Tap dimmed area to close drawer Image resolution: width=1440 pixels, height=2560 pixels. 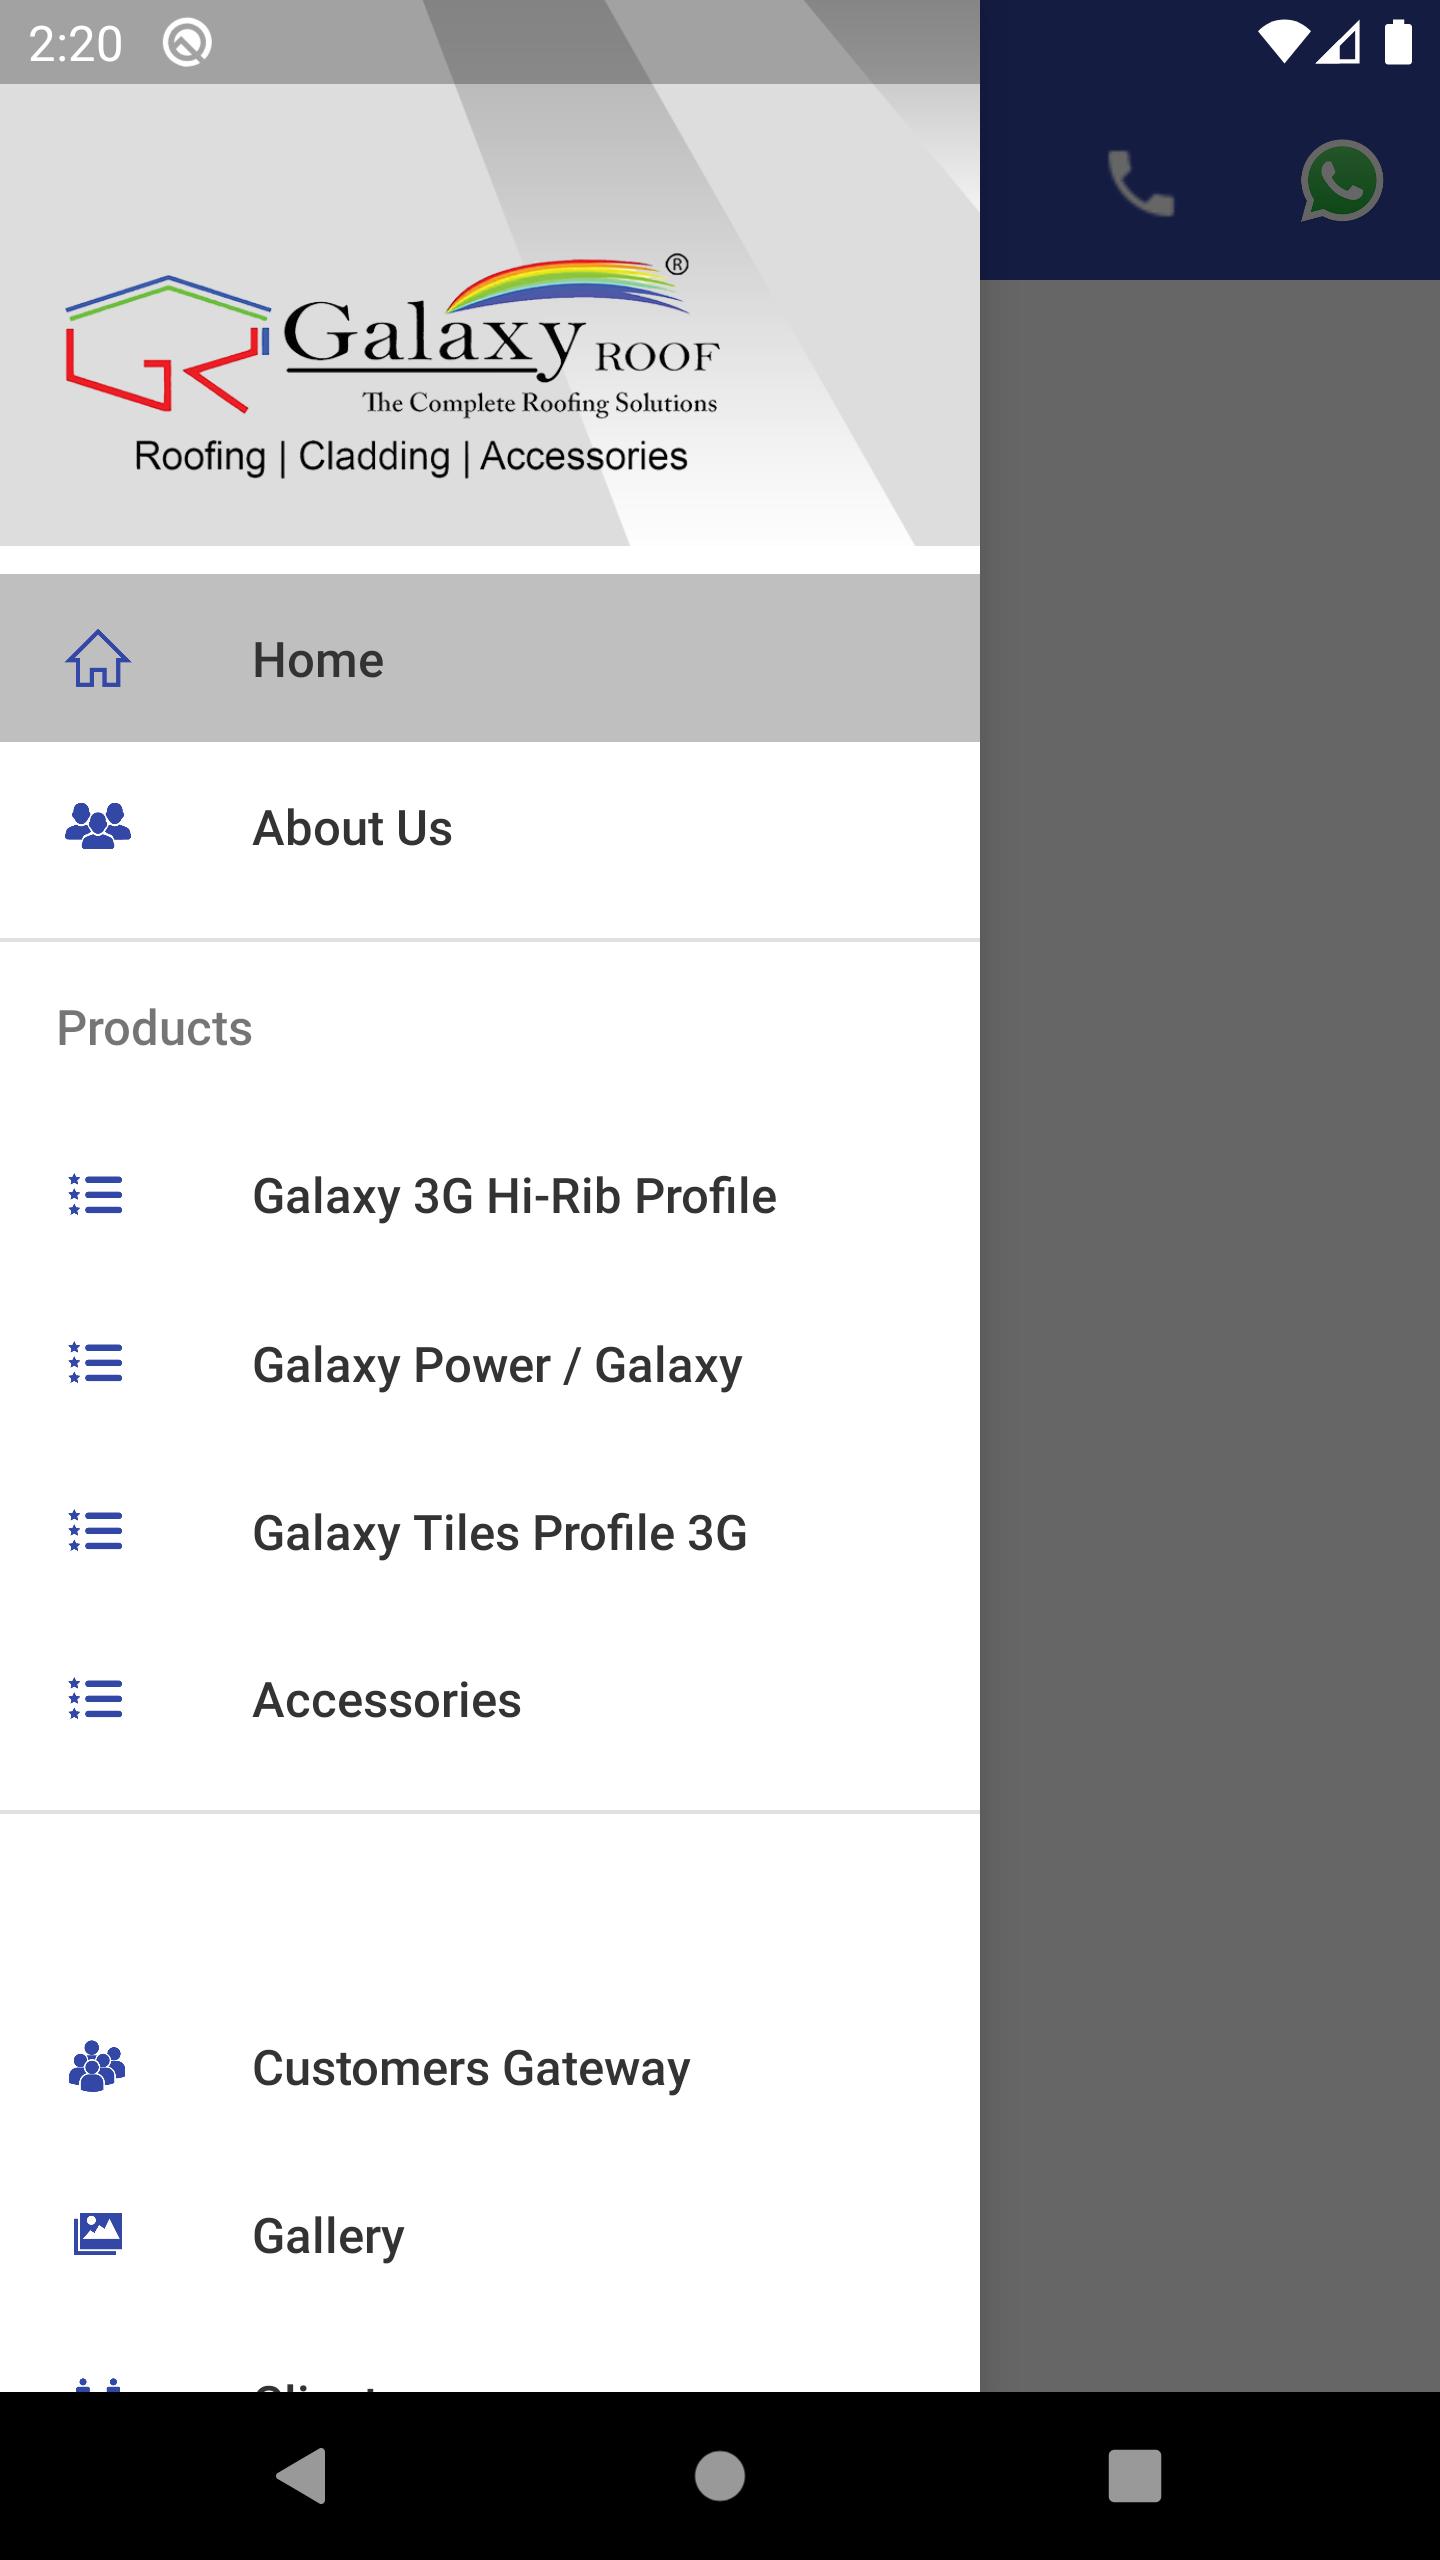pyautogui.click(x=1210, y=1335)
